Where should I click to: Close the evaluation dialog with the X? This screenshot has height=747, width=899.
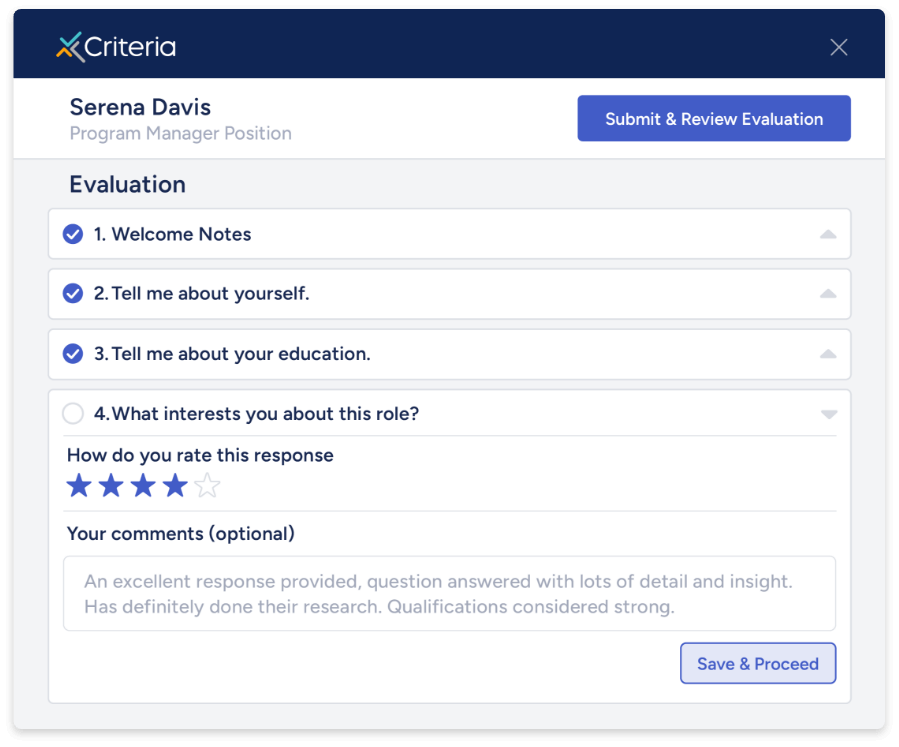(838, 46)
